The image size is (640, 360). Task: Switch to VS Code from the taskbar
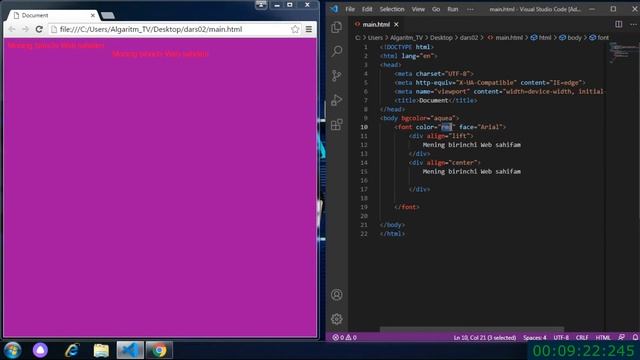(130, 350)
